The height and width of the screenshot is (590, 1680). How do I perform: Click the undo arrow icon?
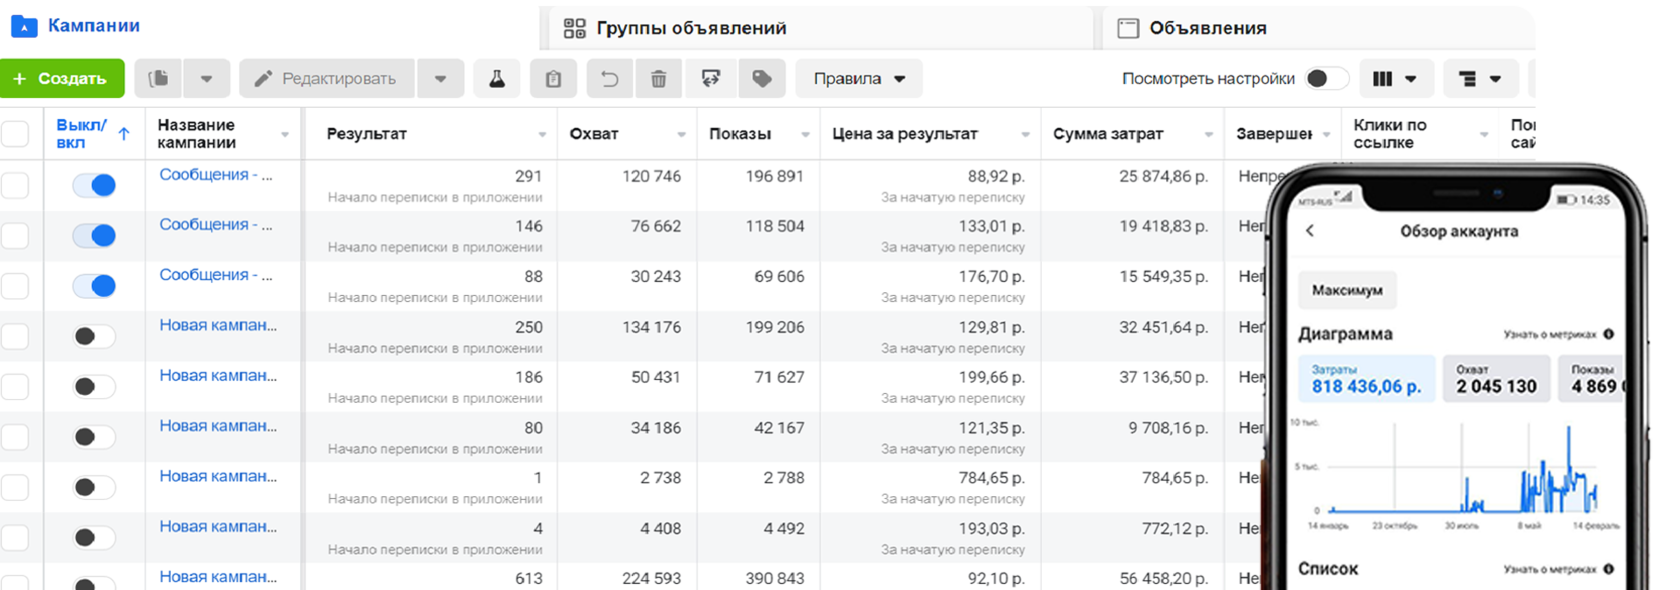pos(609,79)
